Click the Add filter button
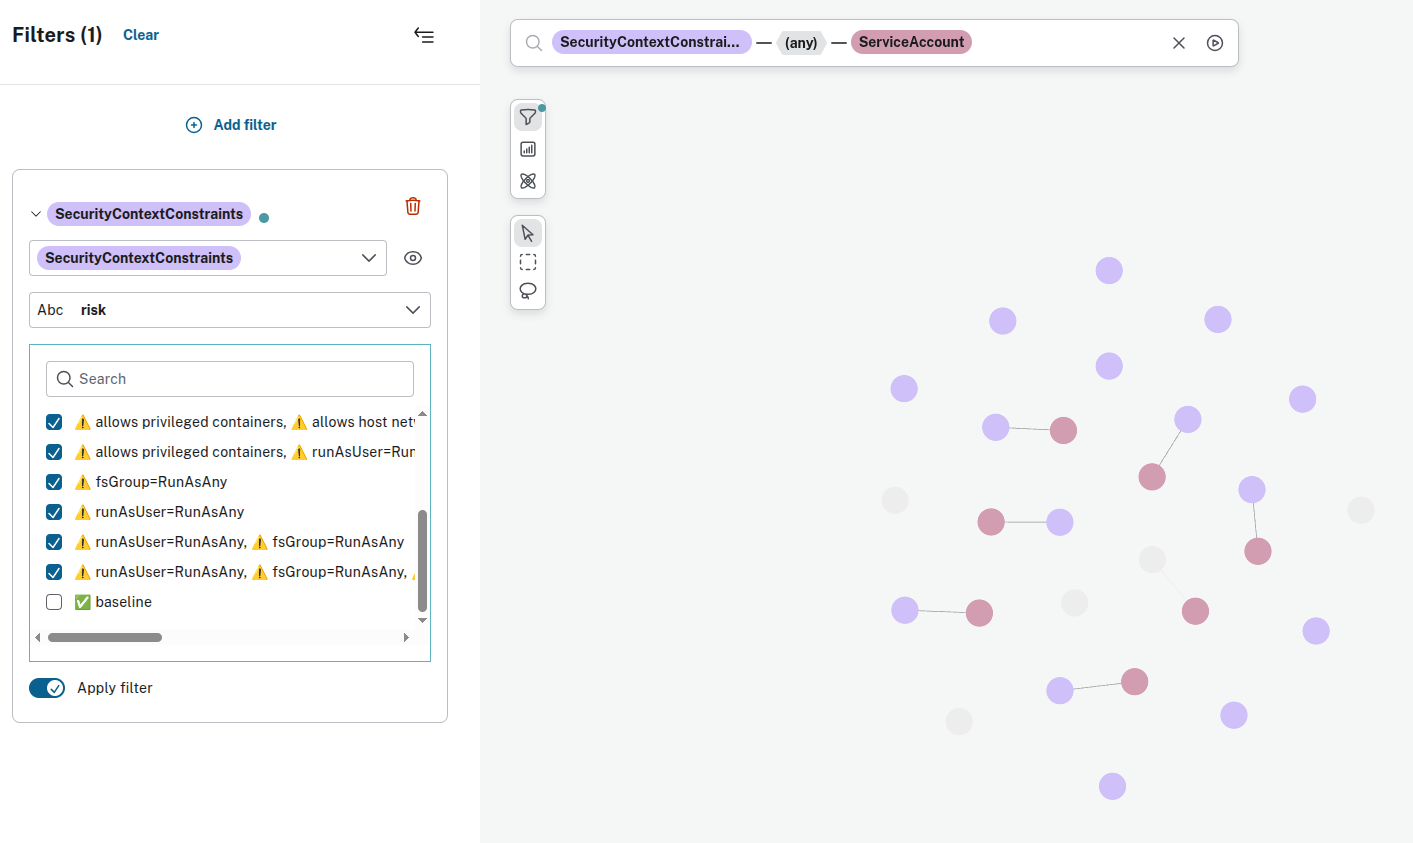Image resolution: width=1413 pixels, height=843 pixels. tap(231, 125)
